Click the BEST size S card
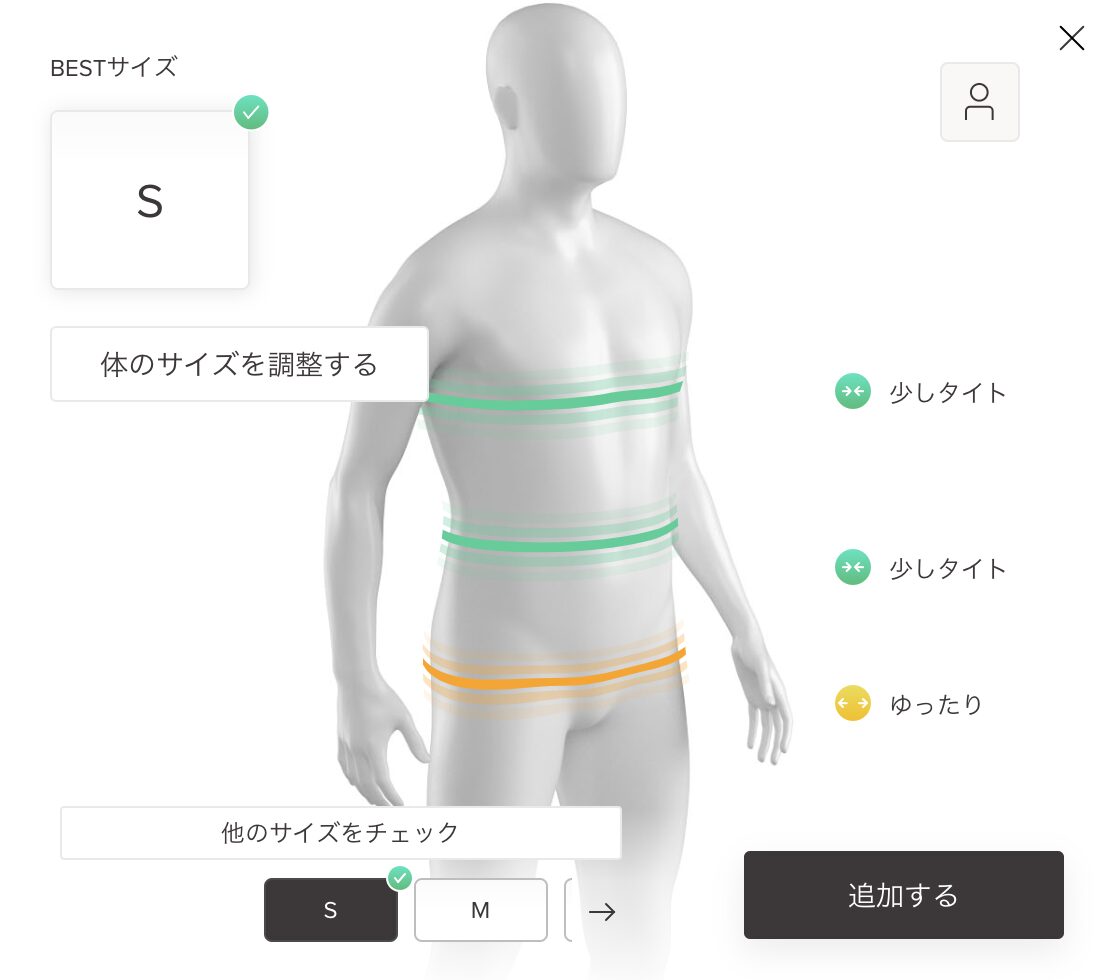1102x980 pixels. tap(150, 200)
